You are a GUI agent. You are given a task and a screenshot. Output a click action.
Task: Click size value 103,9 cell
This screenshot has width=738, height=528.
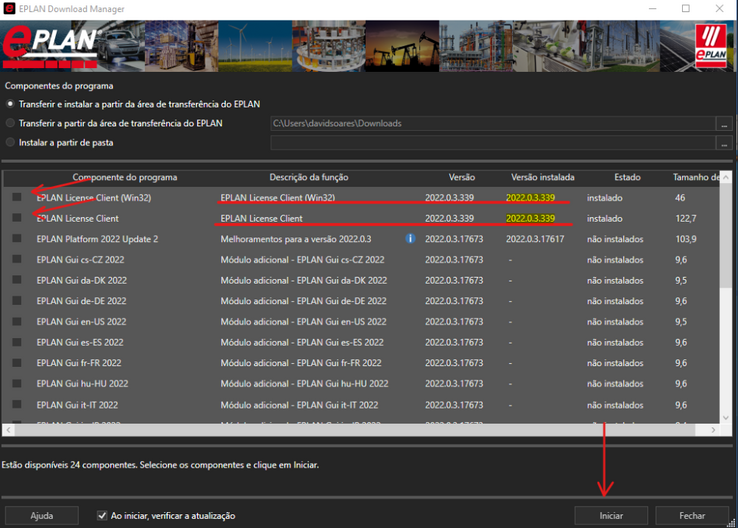(686, 239)
